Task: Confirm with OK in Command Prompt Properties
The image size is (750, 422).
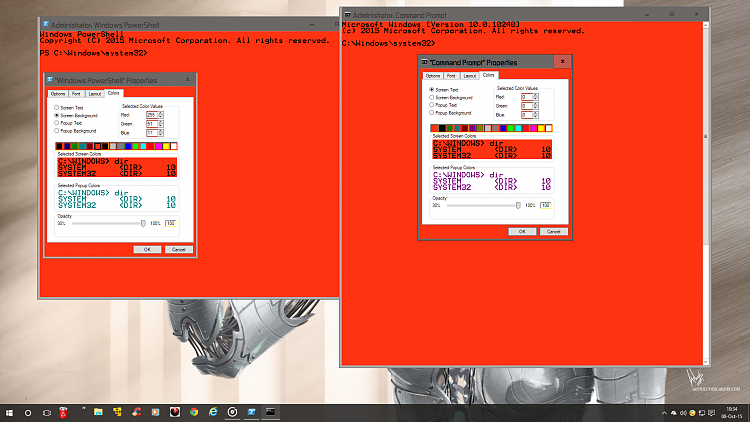Action: (x=522, y=231)
